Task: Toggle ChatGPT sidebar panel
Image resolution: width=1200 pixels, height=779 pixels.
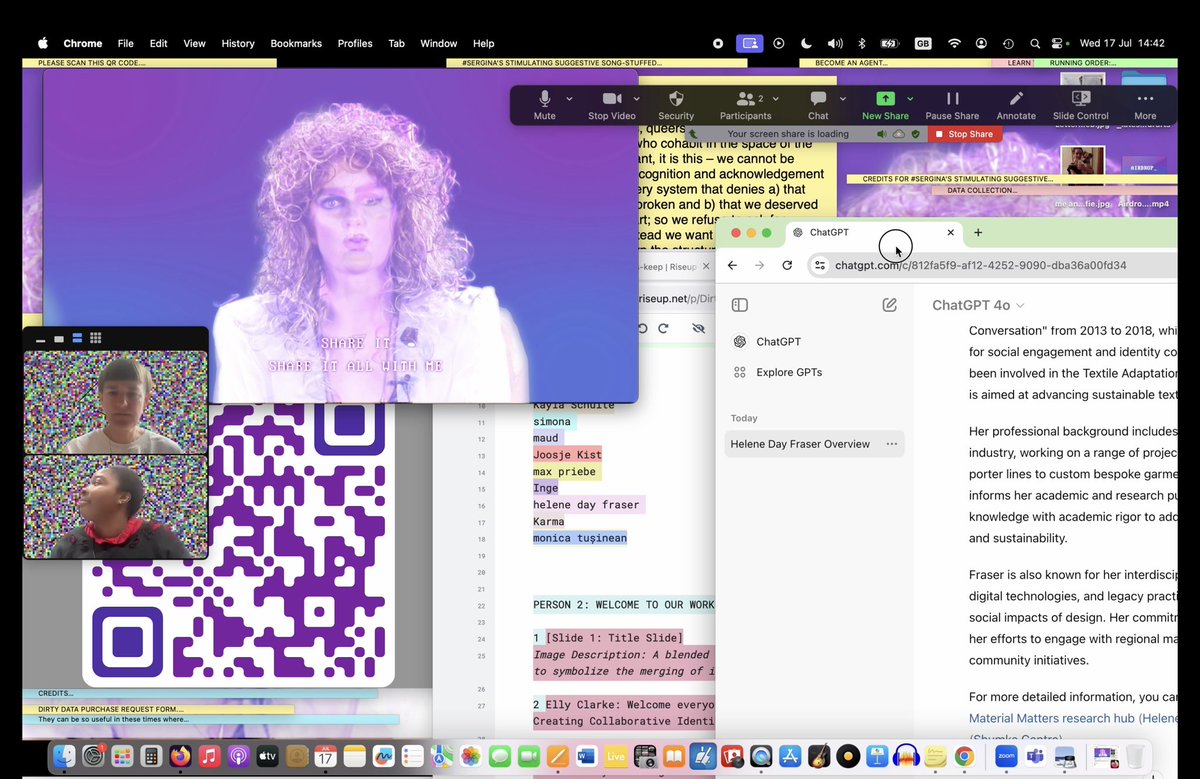Action: tap(740, 305)
